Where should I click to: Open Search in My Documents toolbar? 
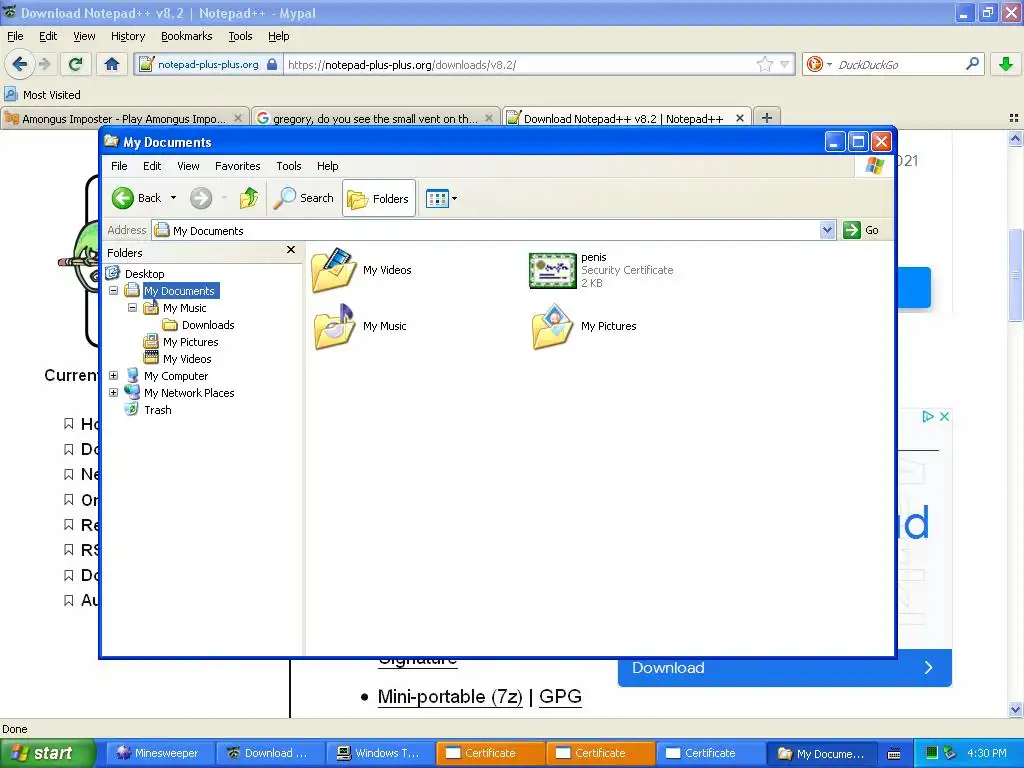[x=304, y=198]
